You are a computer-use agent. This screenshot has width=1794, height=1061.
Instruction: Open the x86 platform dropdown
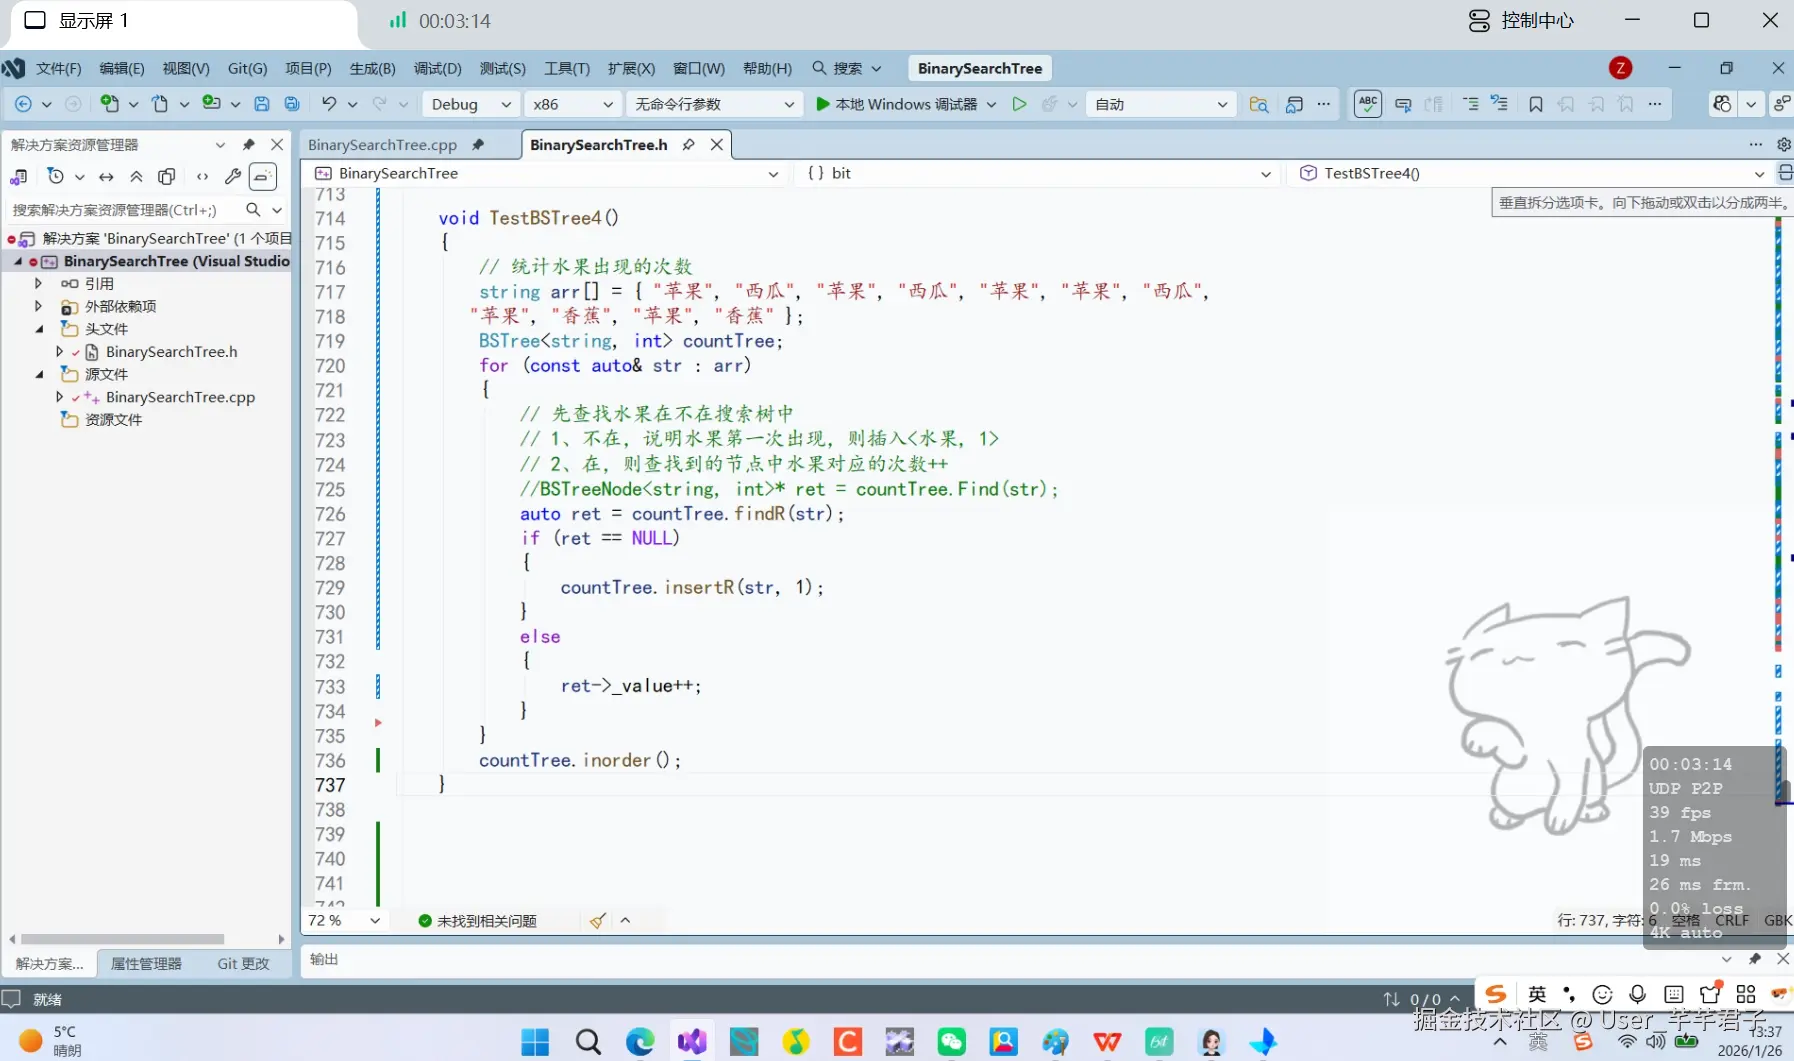coord(573,104)
